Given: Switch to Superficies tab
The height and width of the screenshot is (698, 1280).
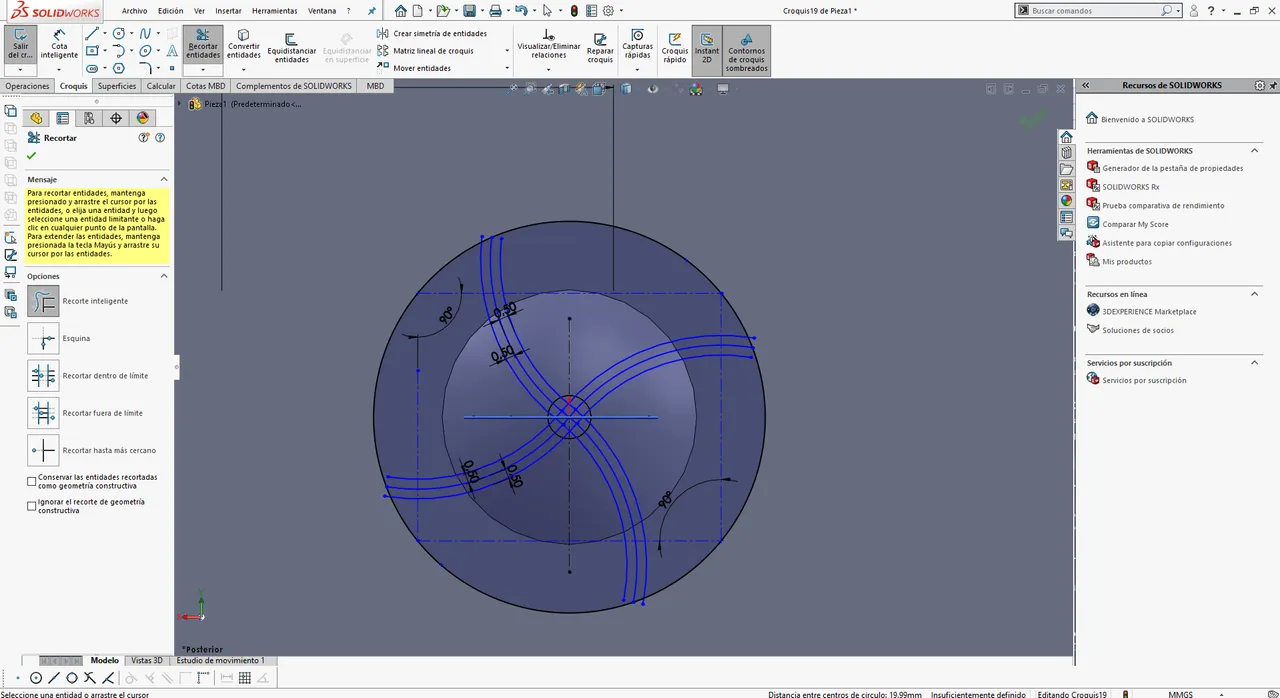Looking at the screenshot, I should 117,86.
